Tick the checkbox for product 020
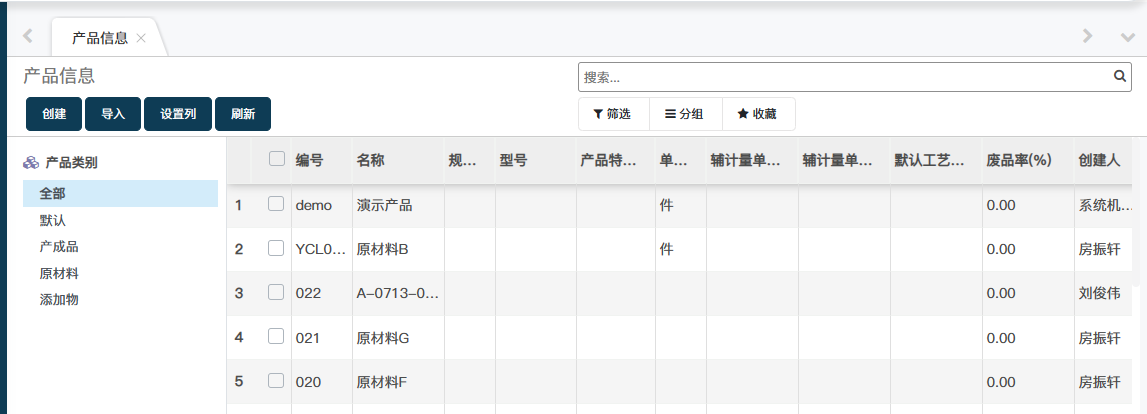The height and width of the screenshot is (414, 1147). [x=276, y=380]
